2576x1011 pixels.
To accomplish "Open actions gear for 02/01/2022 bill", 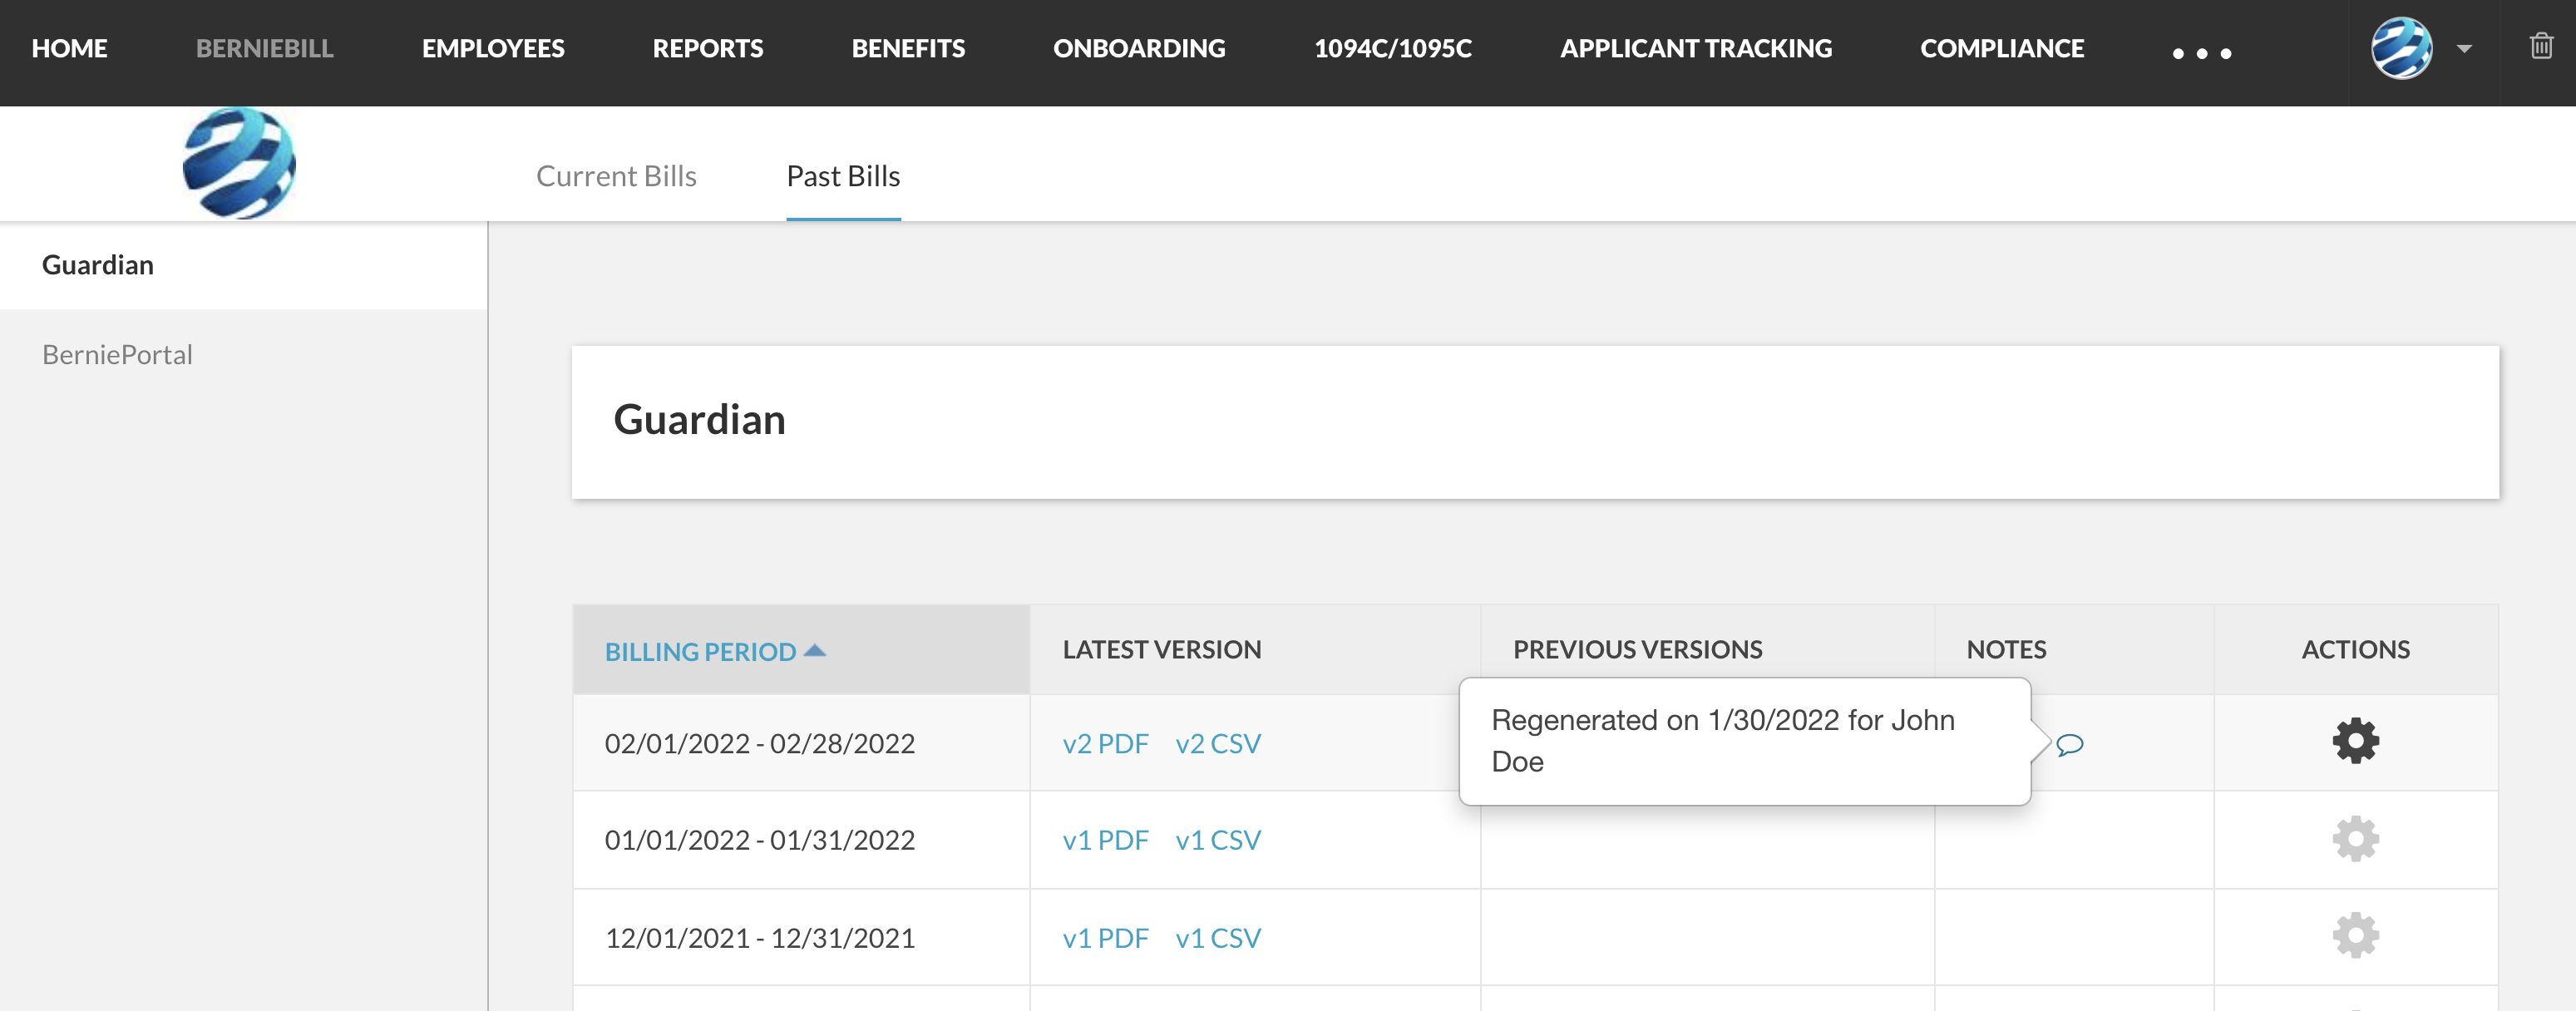I will [2355, 741].
